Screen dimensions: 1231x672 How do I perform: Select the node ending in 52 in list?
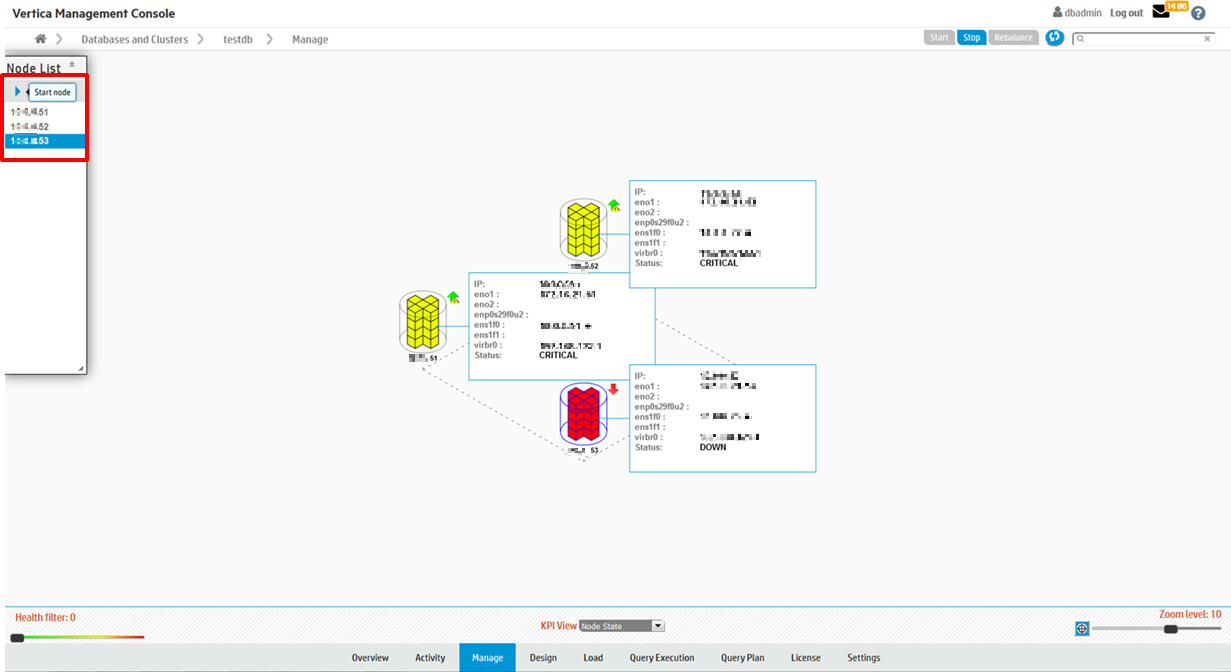click(30, 127)
